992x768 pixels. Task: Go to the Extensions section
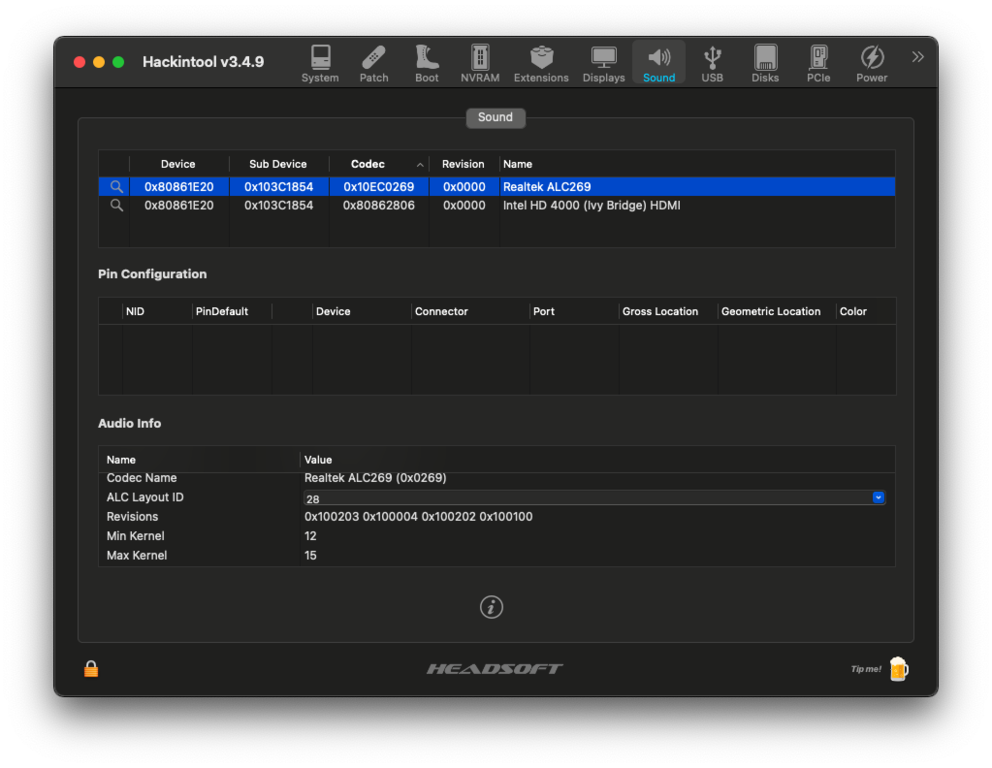(541, 63)
